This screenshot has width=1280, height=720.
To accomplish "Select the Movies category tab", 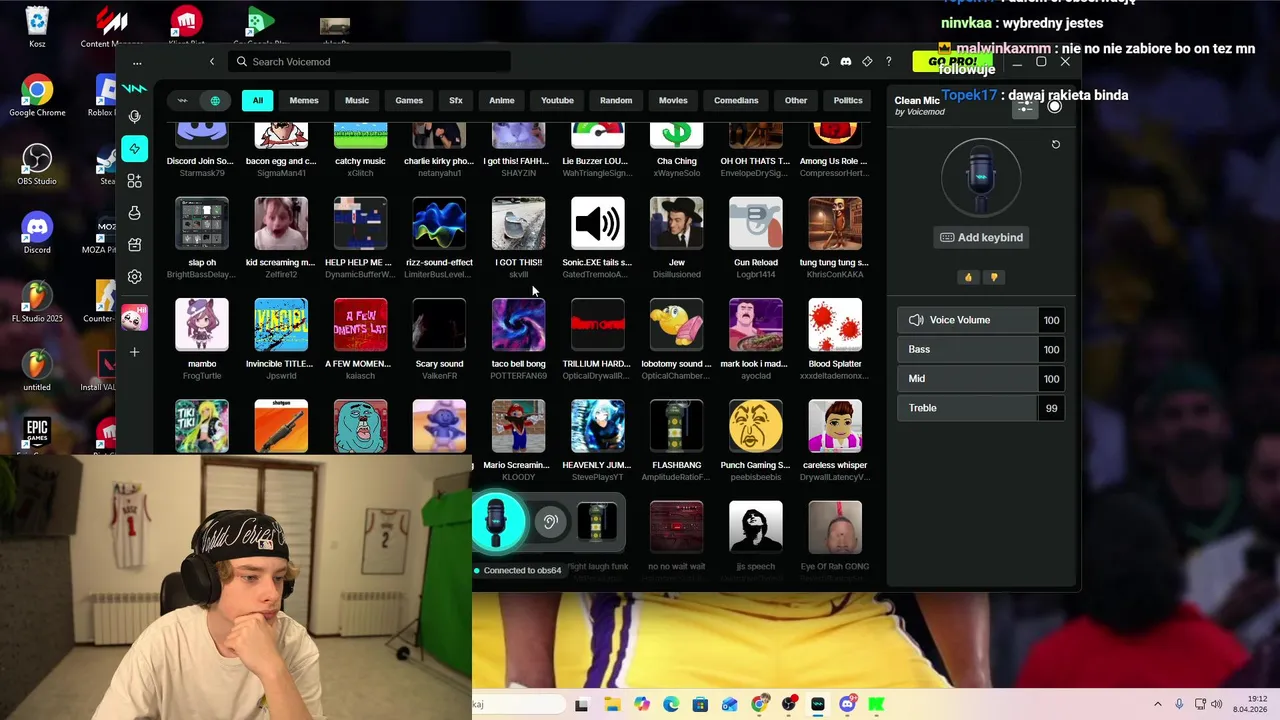I will 673,100.
